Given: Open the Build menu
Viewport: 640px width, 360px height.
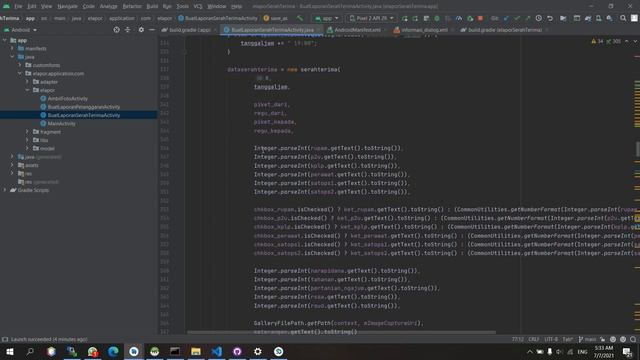Looking at the screenshot, I should (152, 7).
